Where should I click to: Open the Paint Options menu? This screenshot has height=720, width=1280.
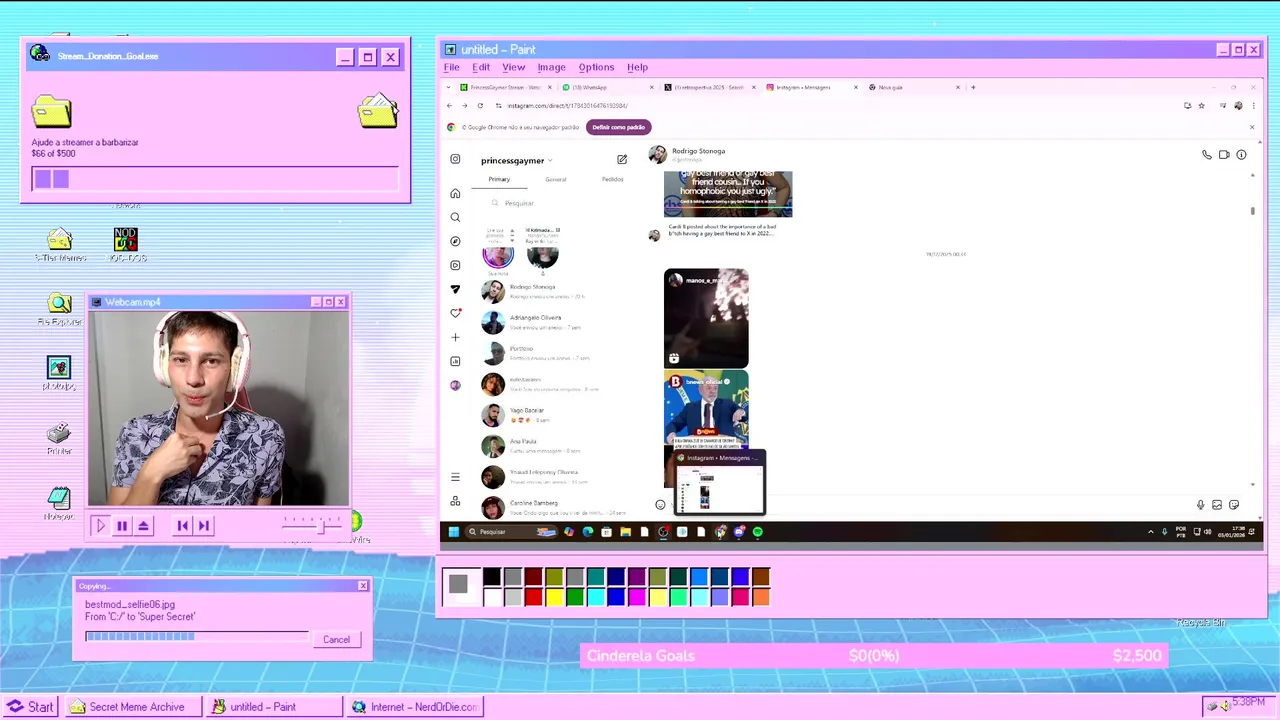click(x=596, y=67)
